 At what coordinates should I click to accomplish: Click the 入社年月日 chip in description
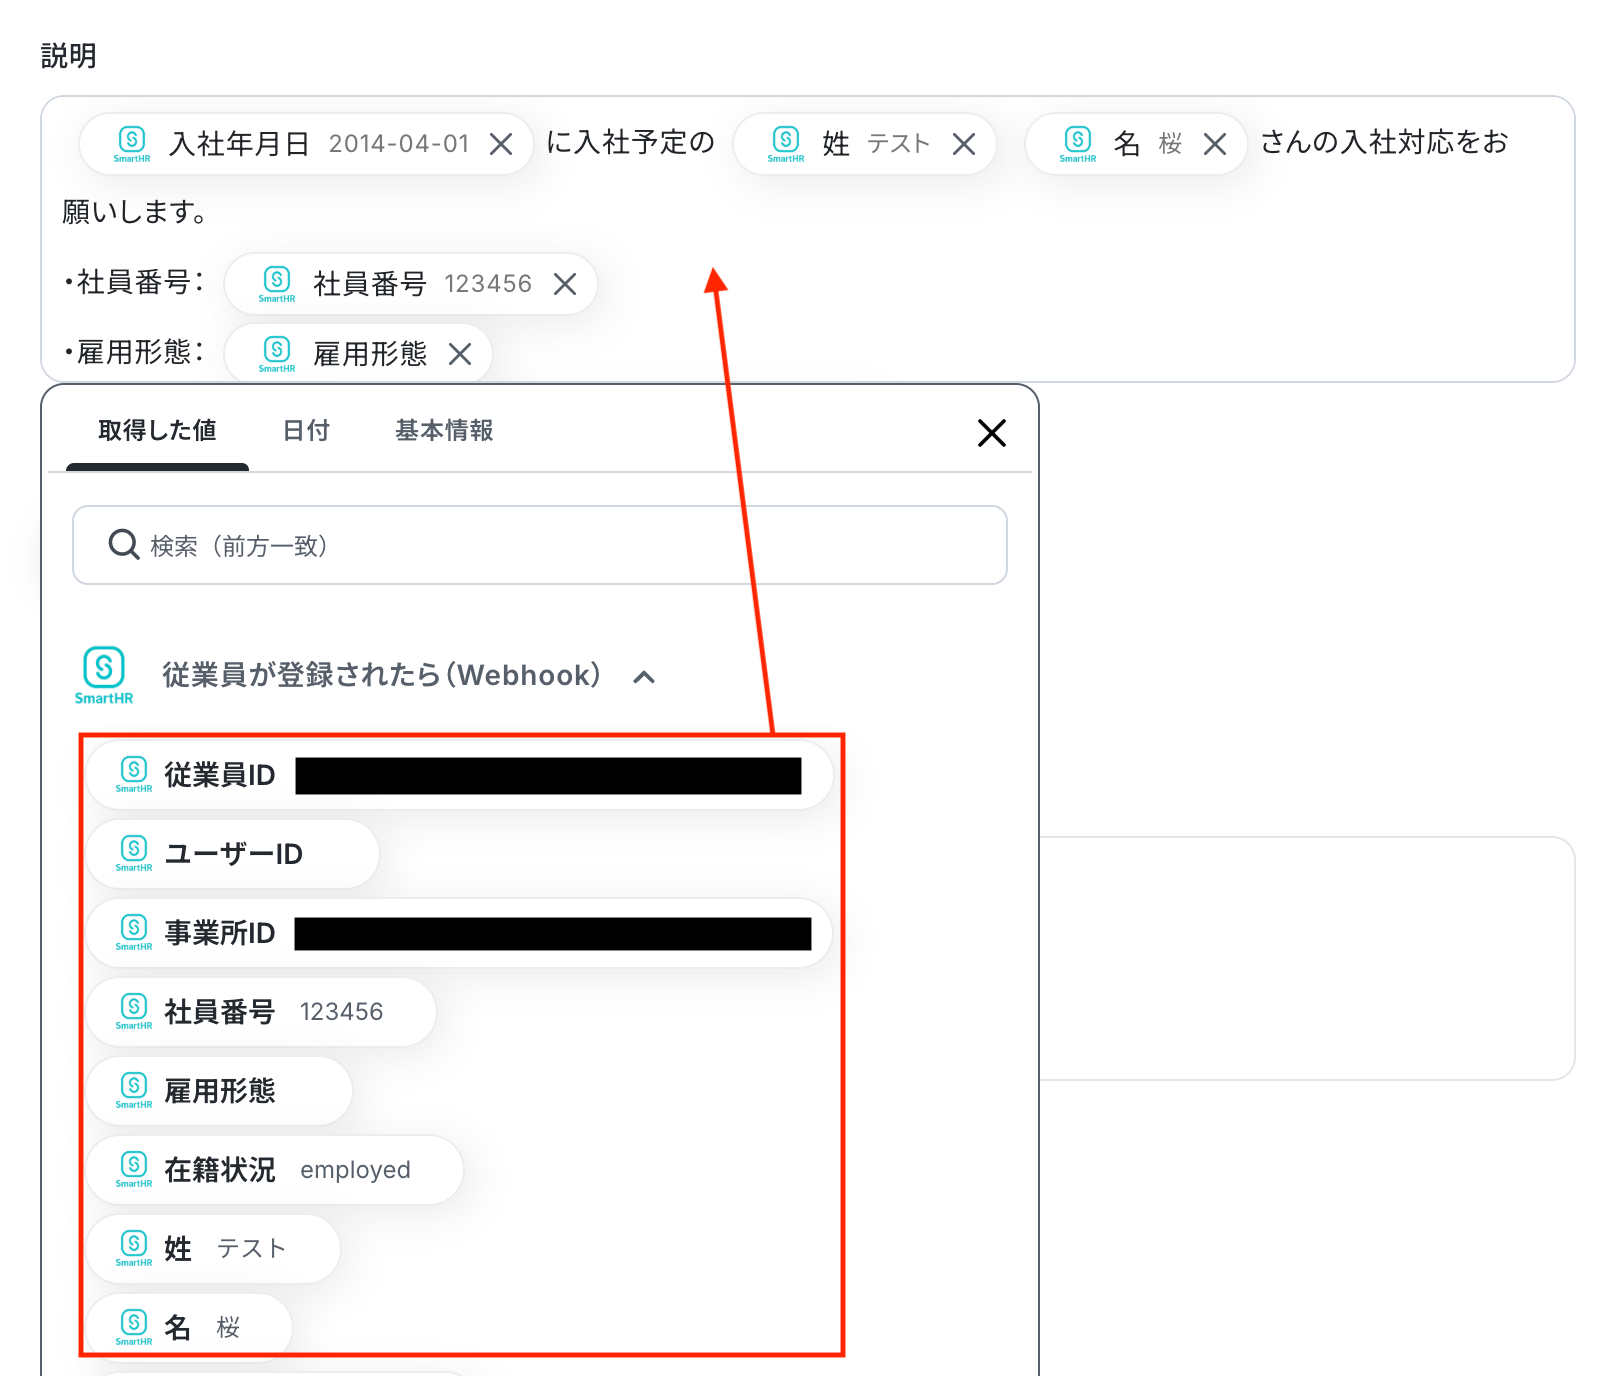pyautogui.click(x=306, y=145)
